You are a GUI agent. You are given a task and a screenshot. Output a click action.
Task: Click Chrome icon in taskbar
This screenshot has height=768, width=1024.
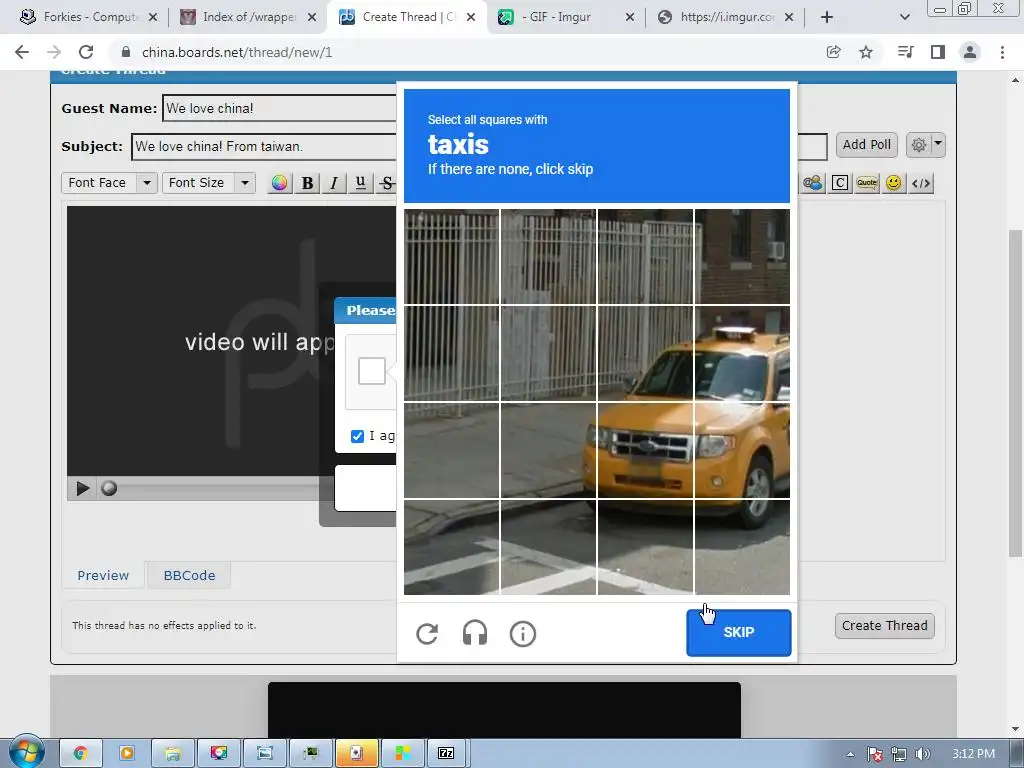tap(80, 754)
